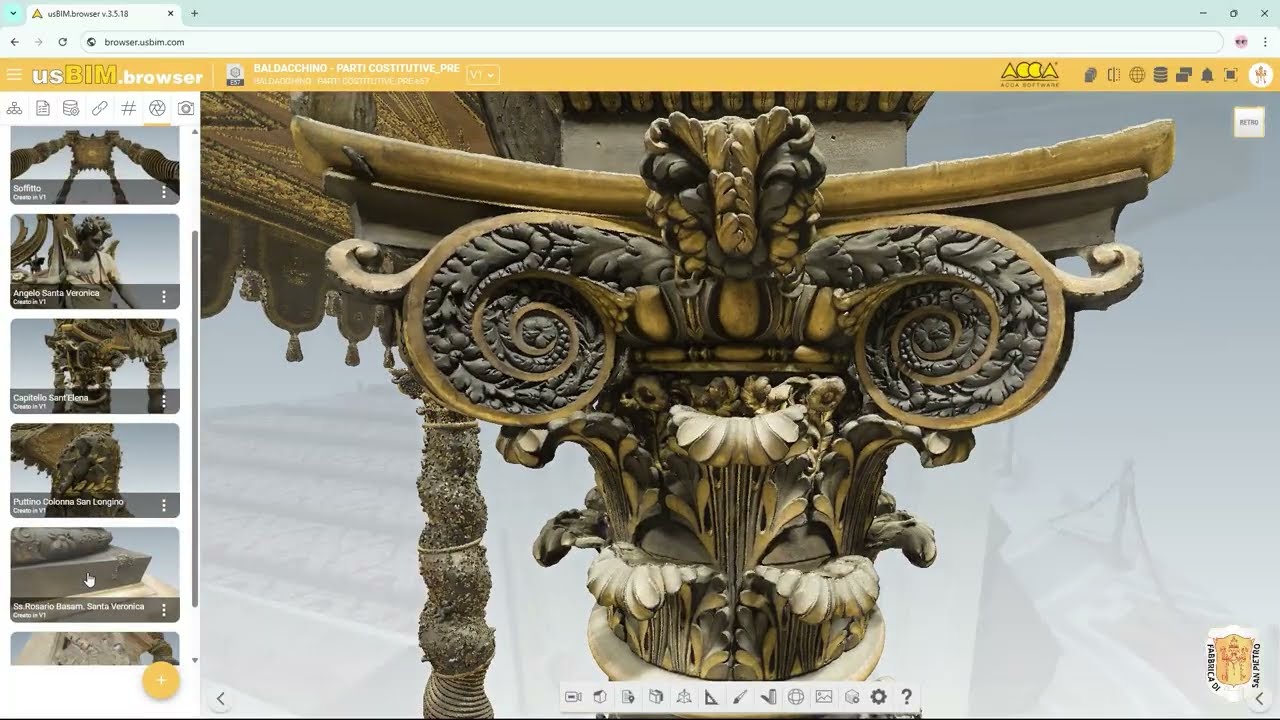The image size is (1280, 720).
Task: Select the 3D axis transform tool
Action: (684, 697)
